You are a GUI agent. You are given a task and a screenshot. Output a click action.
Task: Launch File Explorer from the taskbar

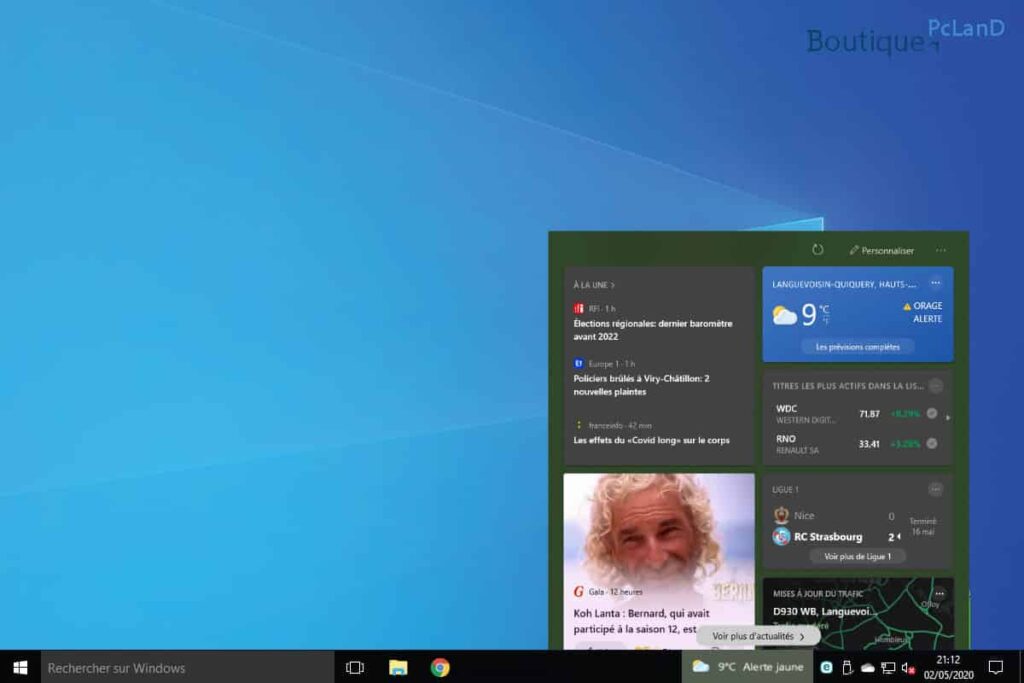(x=398, y=667)
